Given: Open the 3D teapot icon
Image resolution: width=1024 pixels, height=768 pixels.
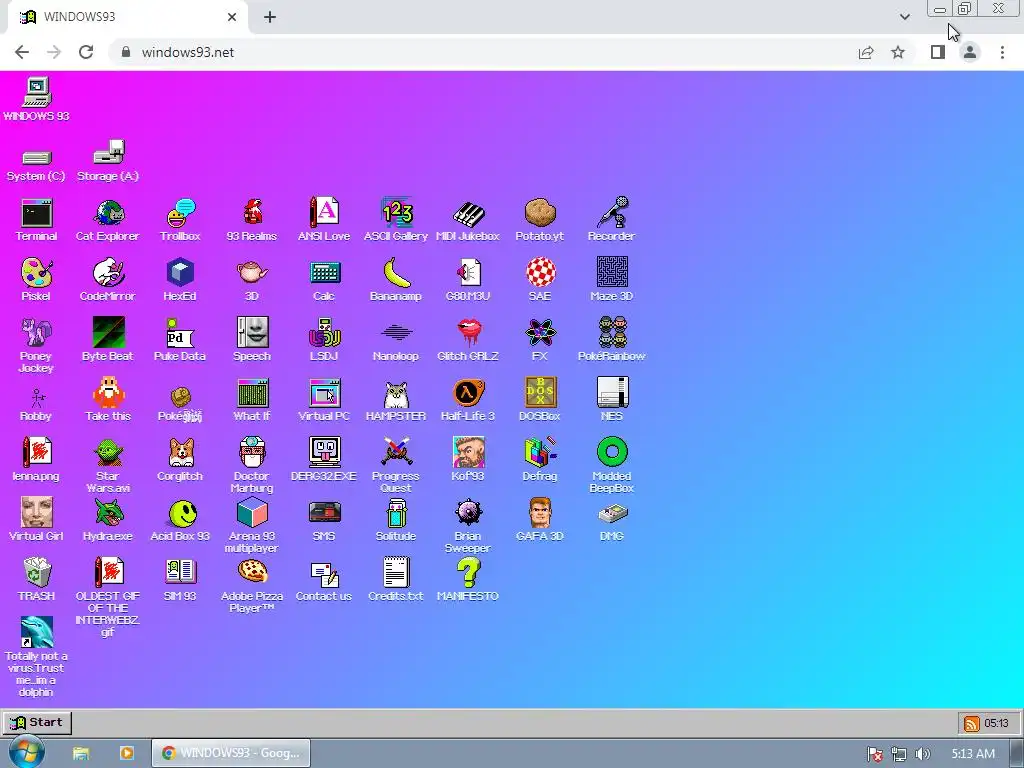Looking at the screenshot, I should click(252, 280).
